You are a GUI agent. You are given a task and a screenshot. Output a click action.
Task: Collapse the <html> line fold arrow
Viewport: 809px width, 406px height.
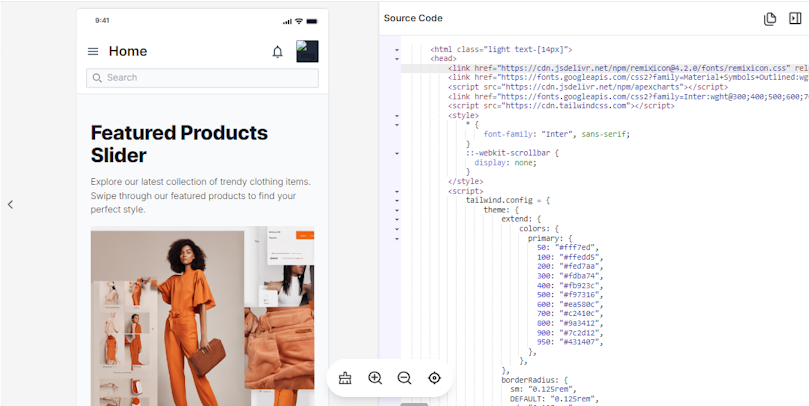point(397,50)
